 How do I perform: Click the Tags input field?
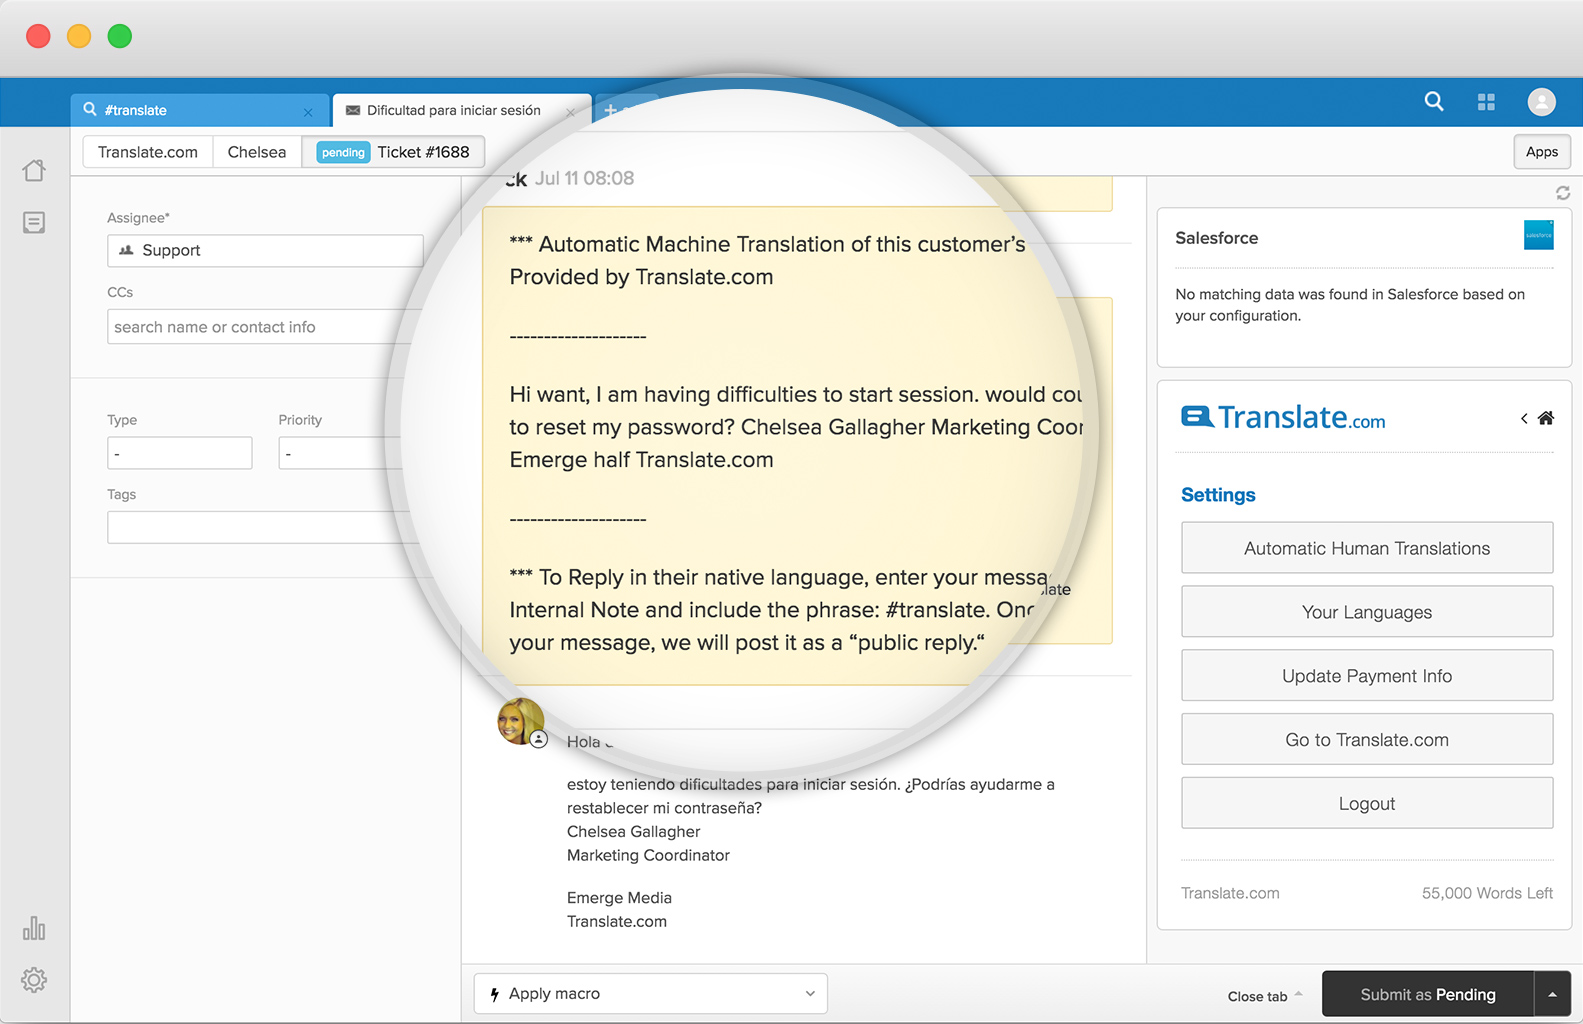260,527
